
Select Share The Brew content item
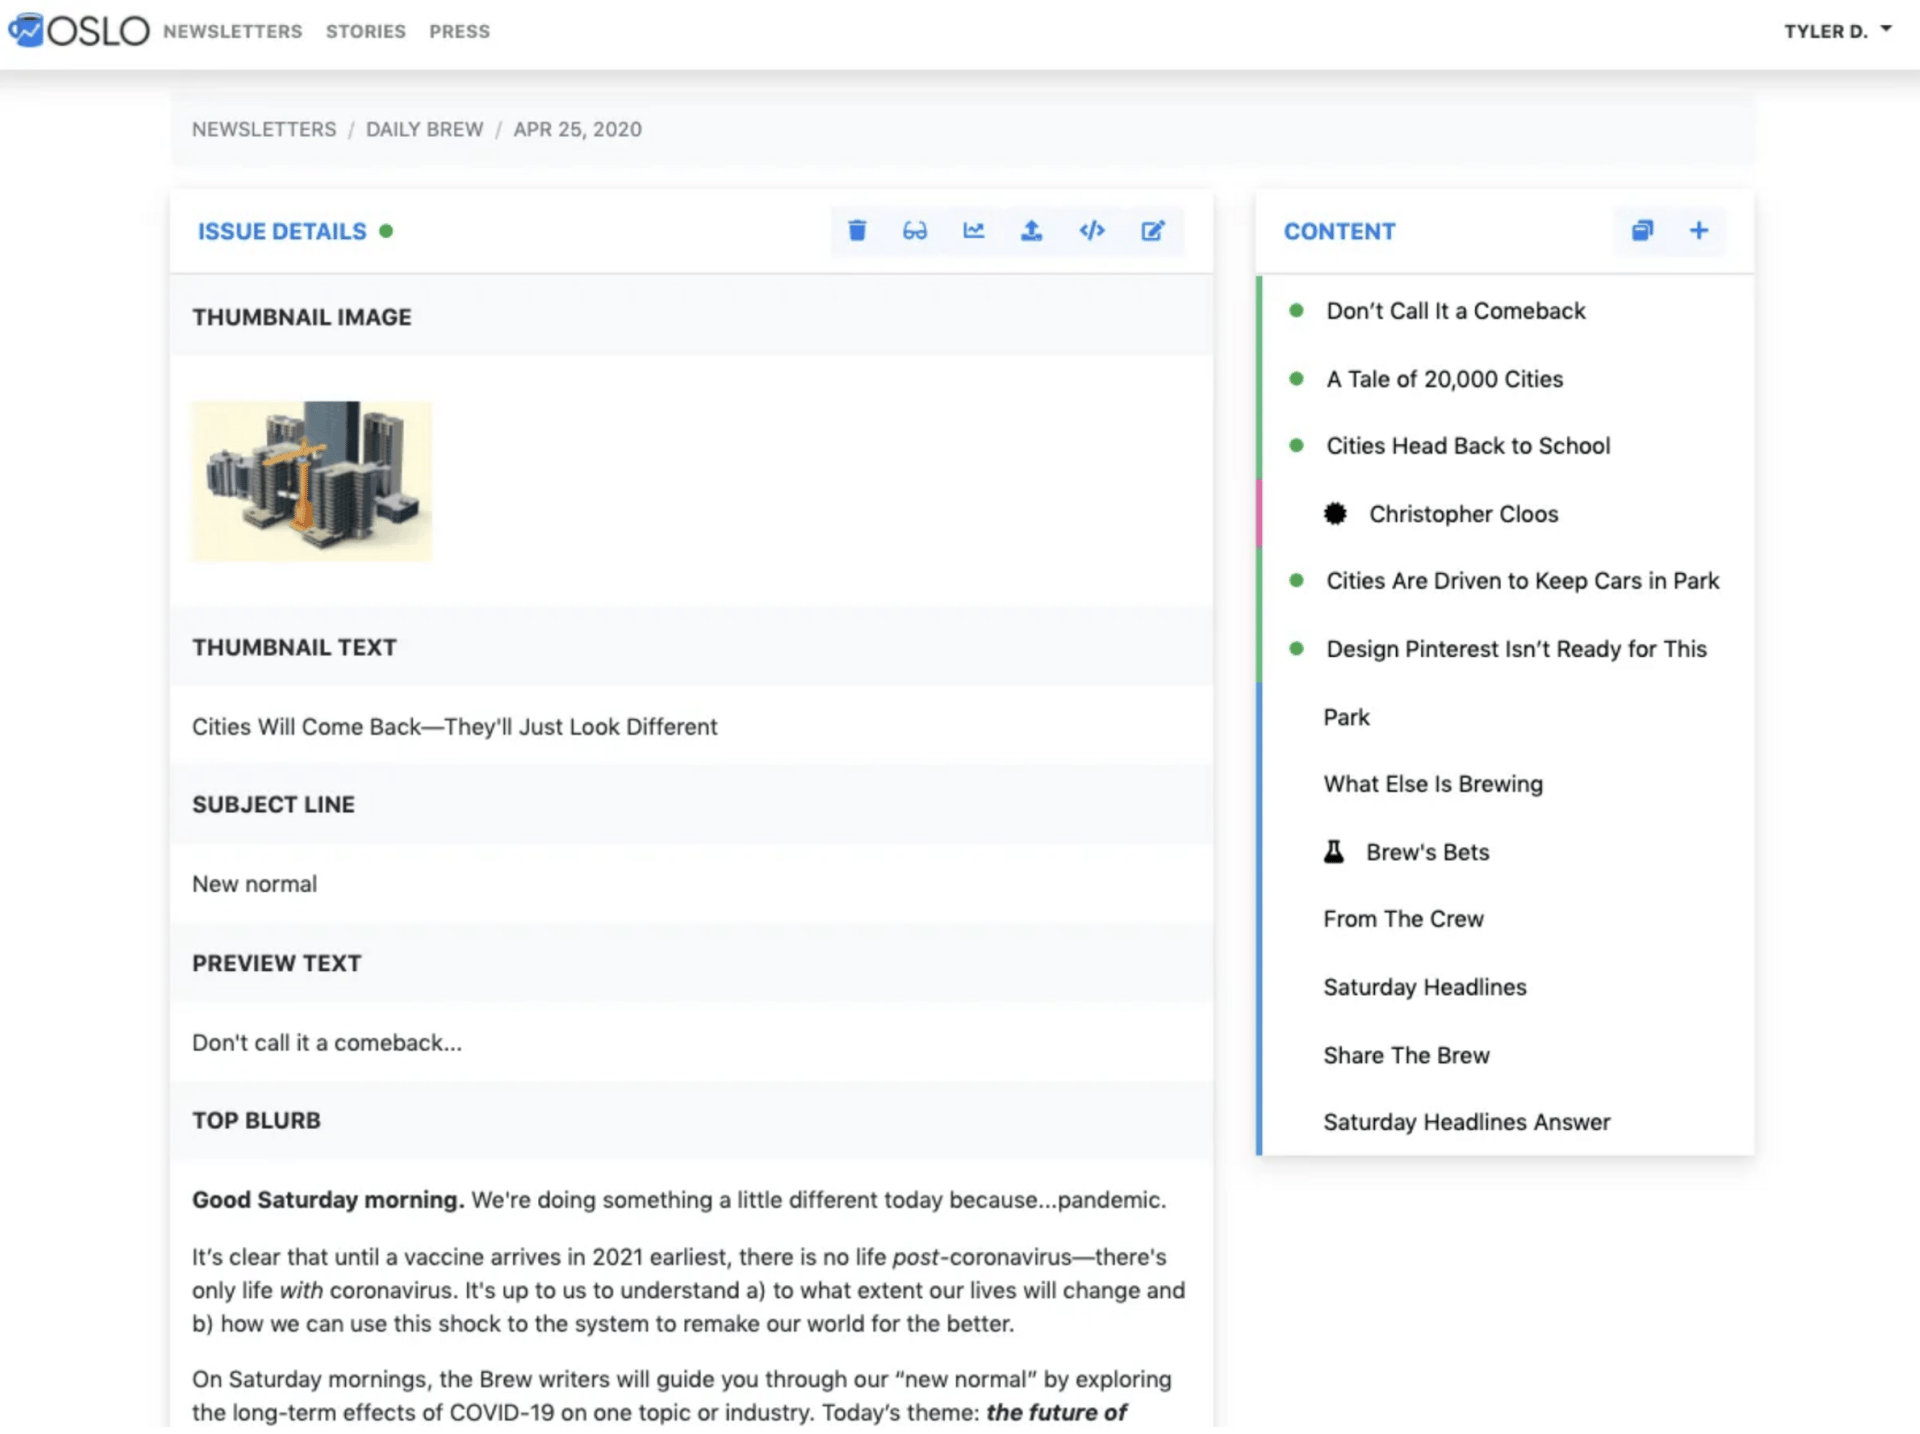click(1406, 1055)
